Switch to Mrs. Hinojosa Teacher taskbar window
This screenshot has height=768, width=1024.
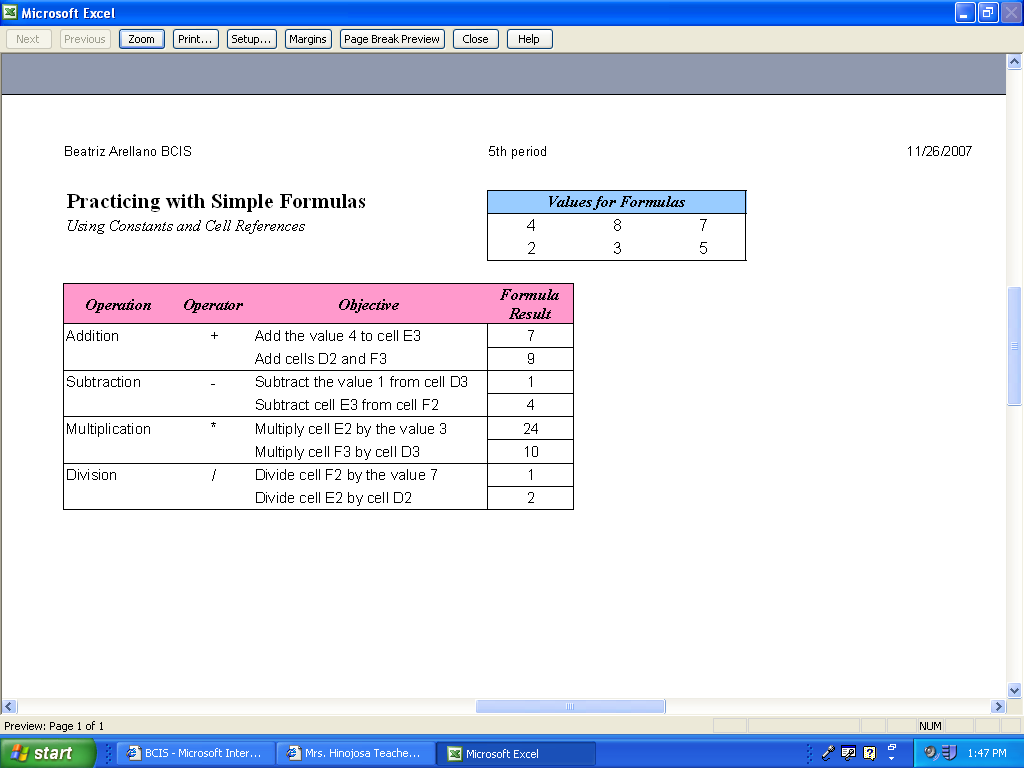pyautogui.click(x=356, y=753)
